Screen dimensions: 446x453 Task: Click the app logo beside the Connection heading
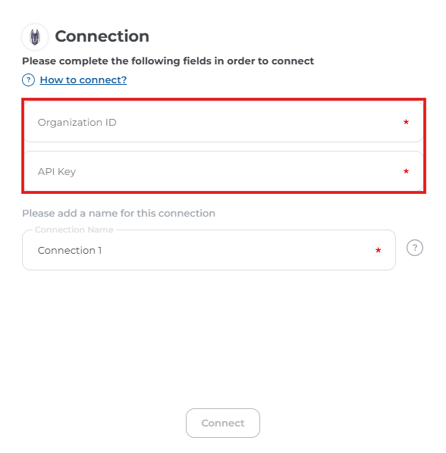coord(35,37)
